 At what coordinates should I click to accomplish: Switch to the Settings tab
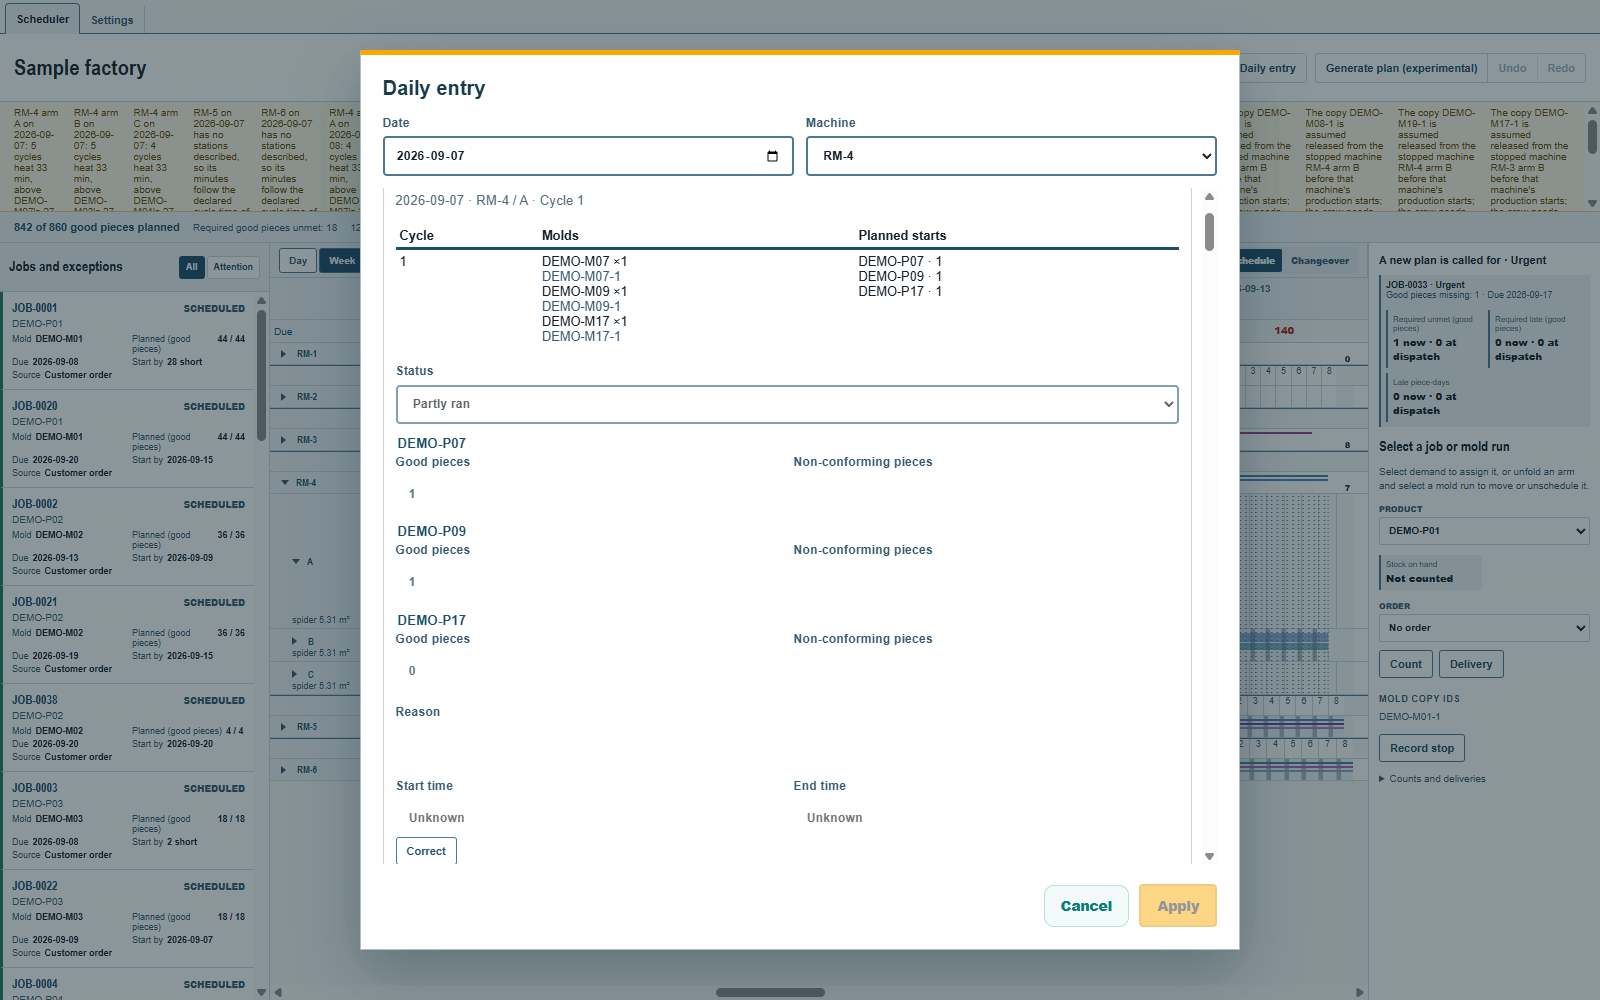click(x=112, y=20)
